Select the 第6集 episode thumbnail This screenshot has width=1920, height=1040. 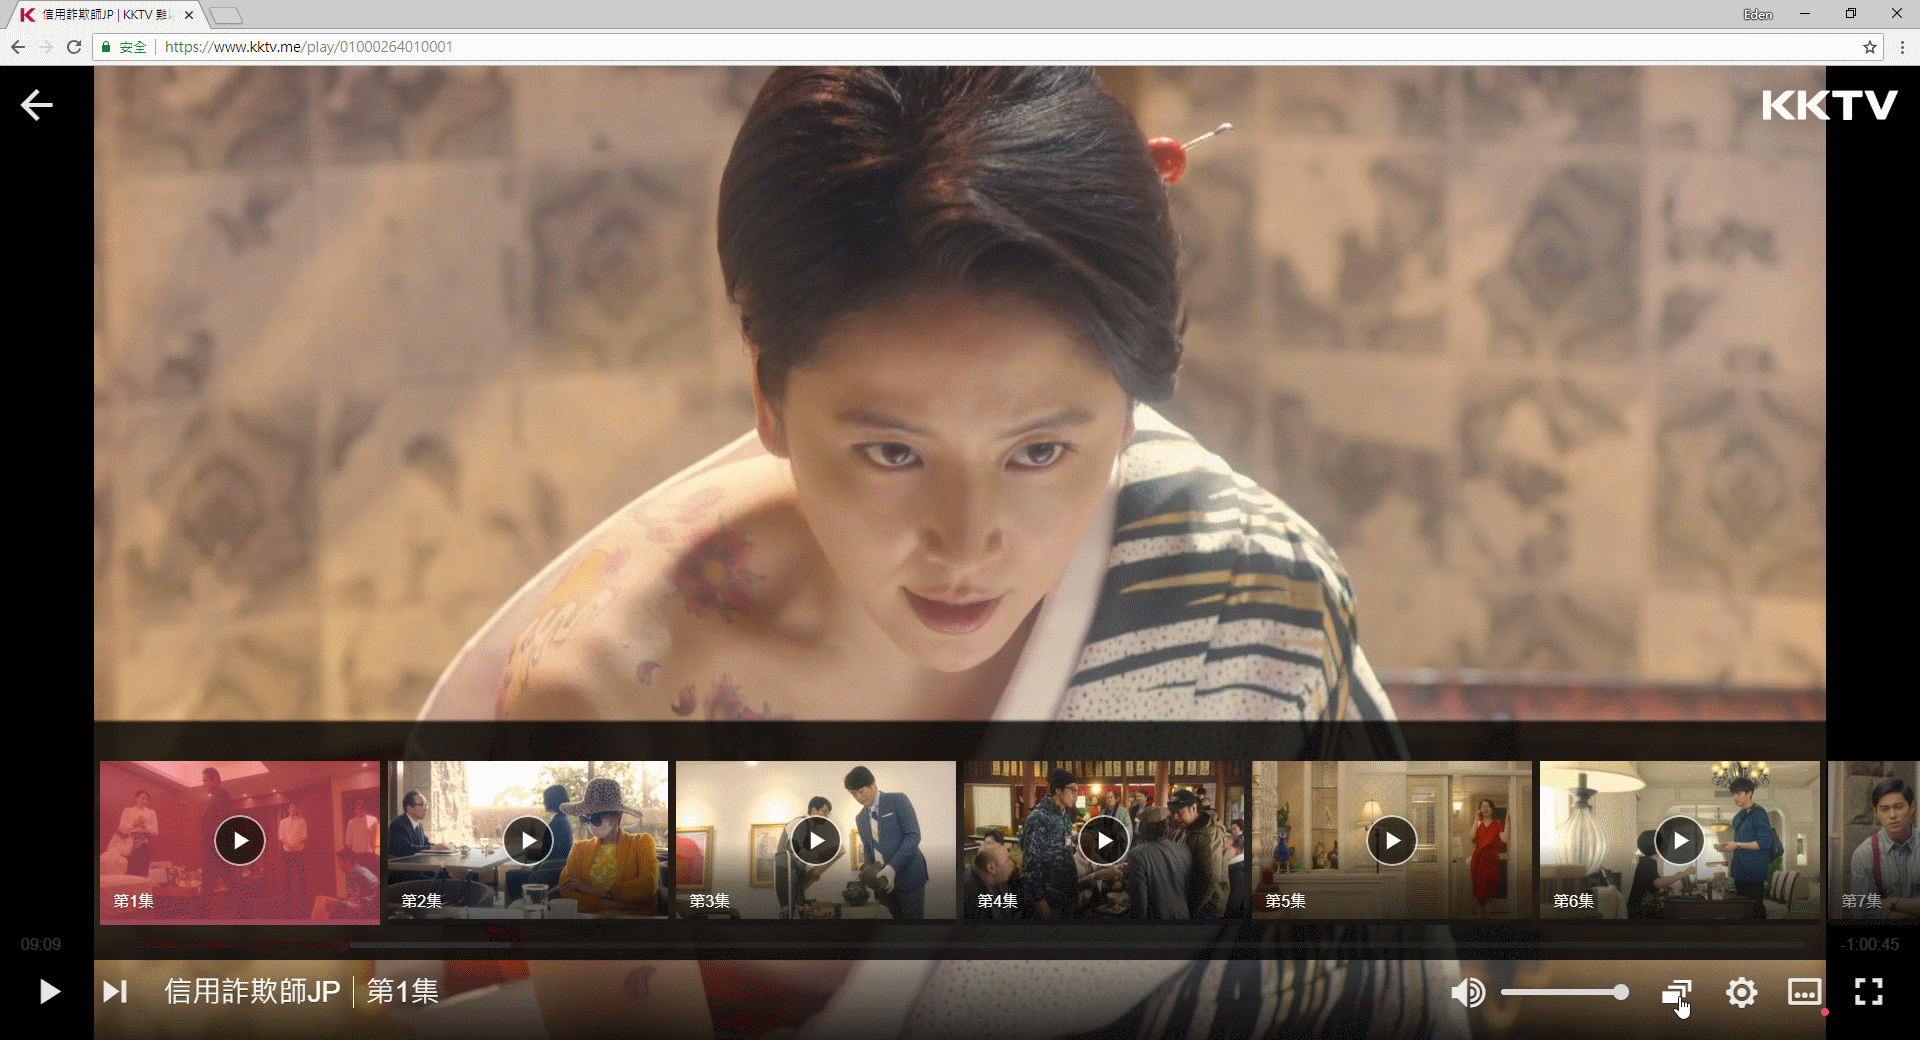coord(1680,841)
